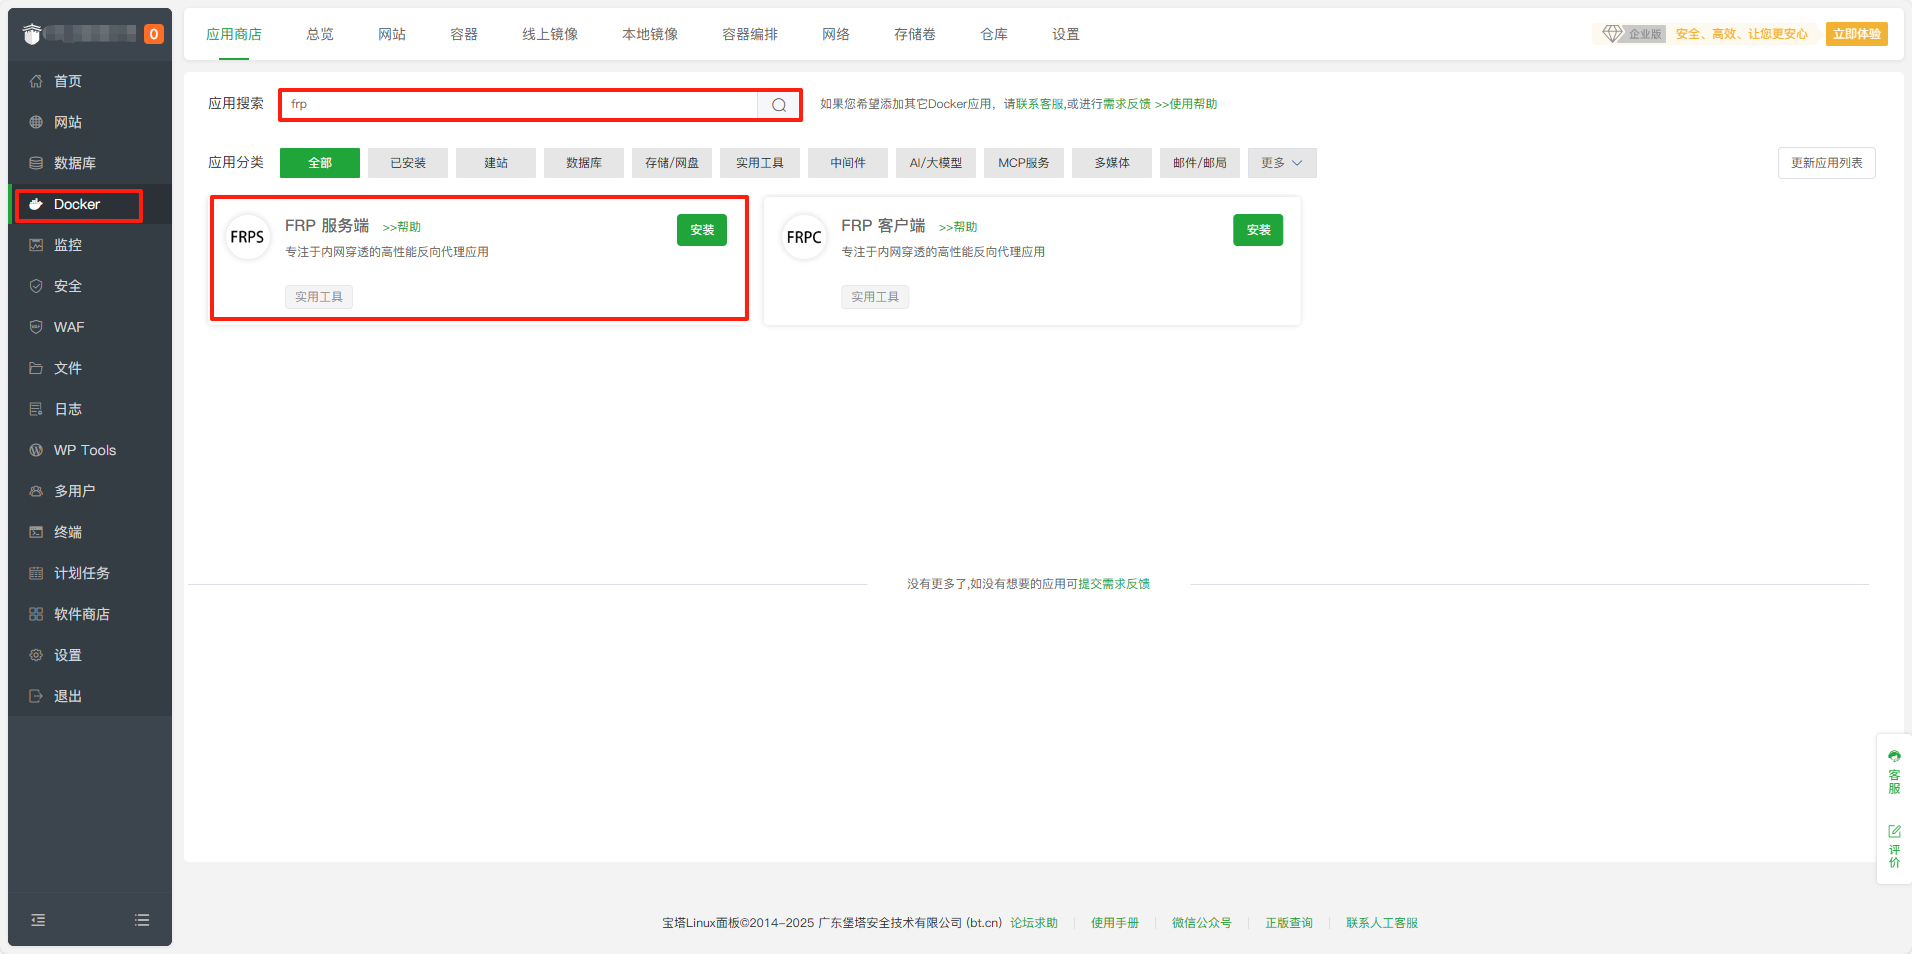
Task: Switch to the 网络 tab
Action: [x=836, y=34]
